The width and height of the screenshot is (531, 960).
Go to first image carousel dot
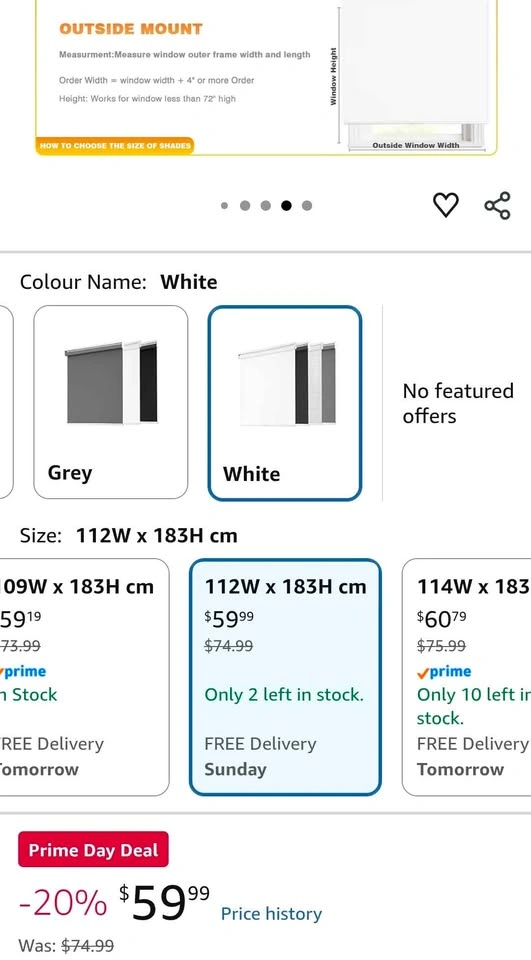[225, 206]
